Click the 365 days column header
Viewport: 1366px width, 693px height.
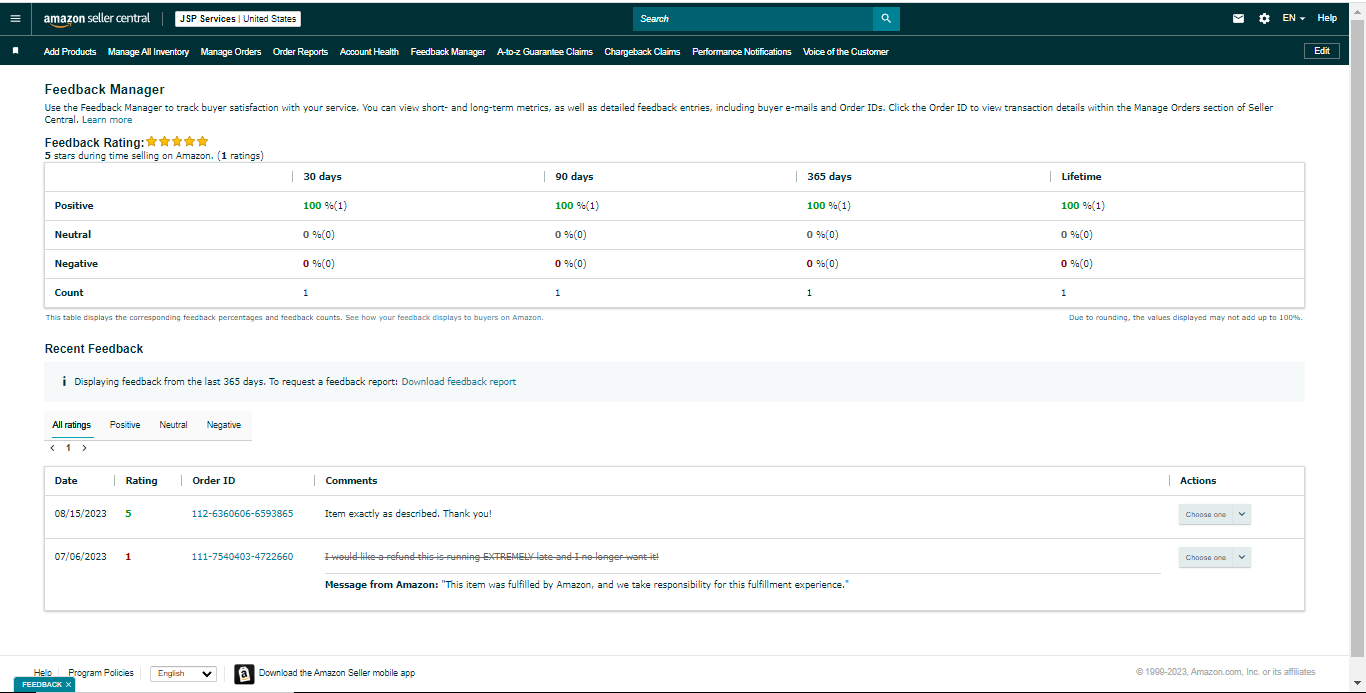pos(829,177)
